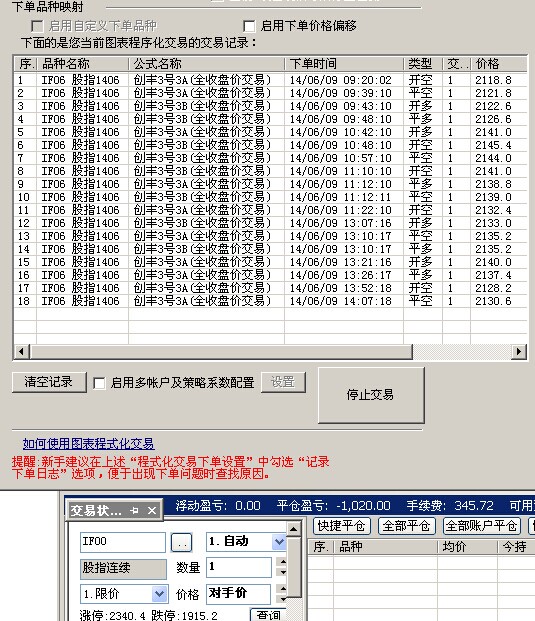
Task: Click 品种 column header in positions table
Action: pyautogui.click(x=386, y=547)
